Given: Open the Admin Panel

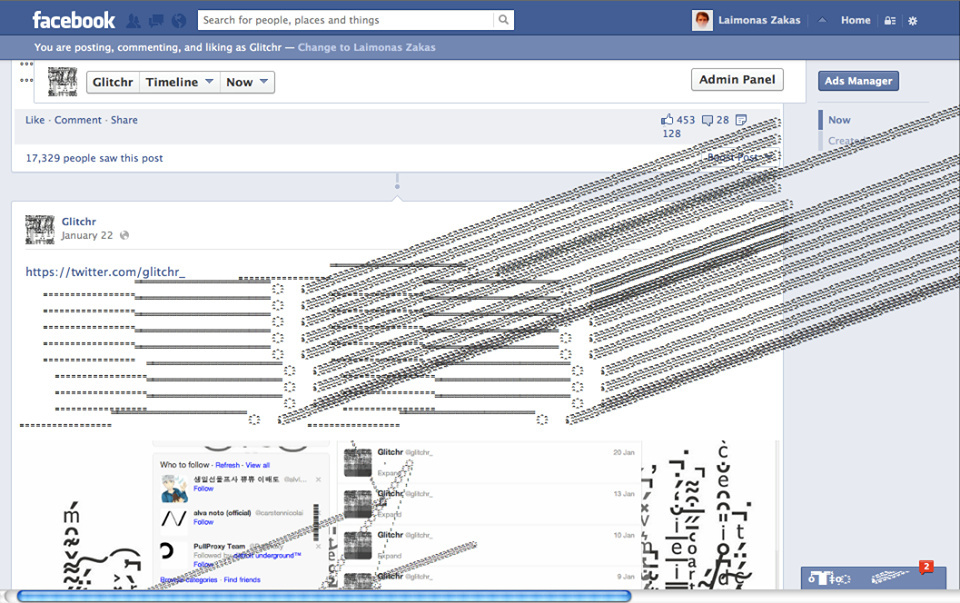Looking at the screenshot, I should (736, 80).
